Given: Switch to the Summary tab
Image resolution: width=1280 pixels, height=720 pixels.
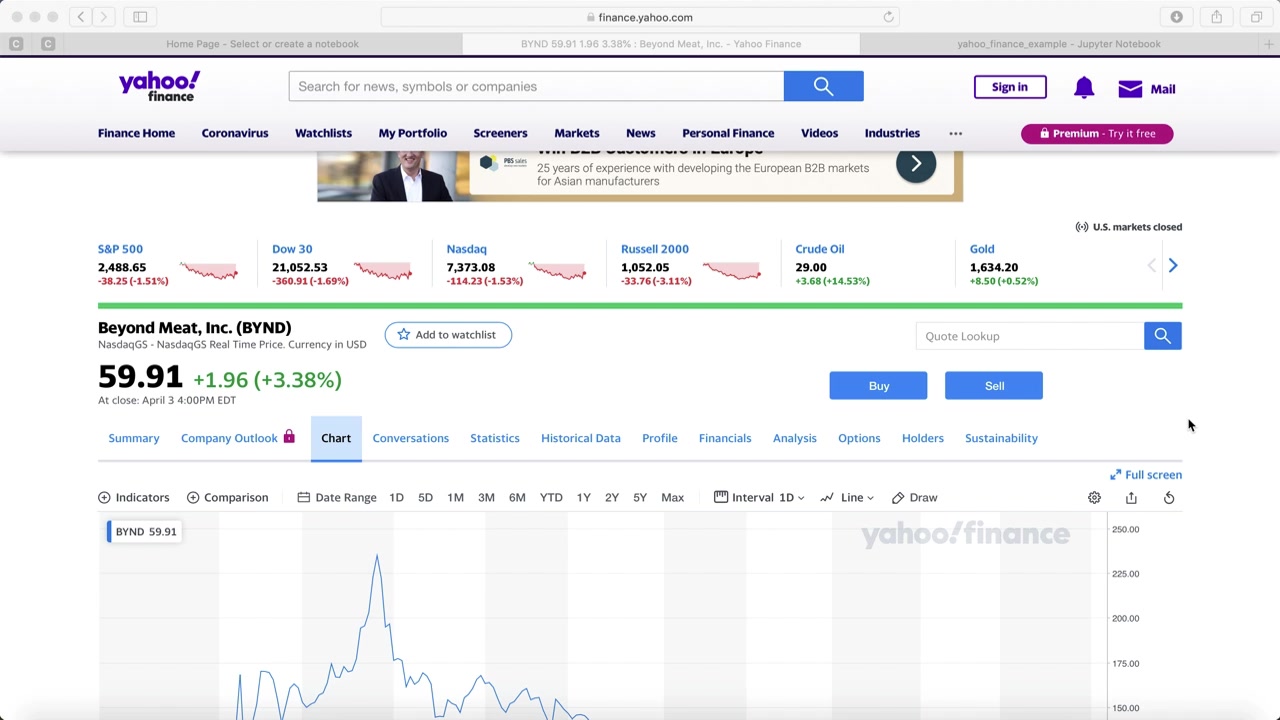Looking at the screenshot, I should coord(134,438).
